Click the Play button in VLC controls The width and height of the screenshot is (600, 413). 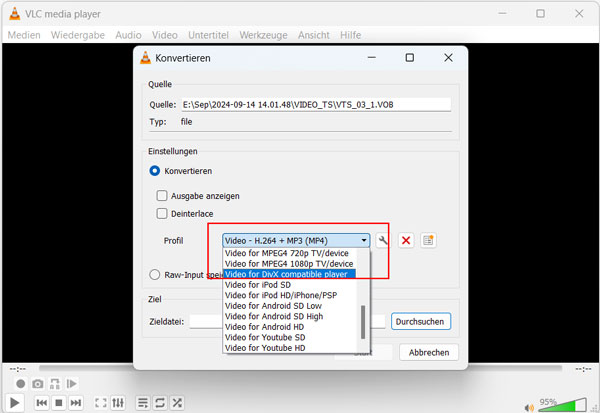click(x=15, y=403)
